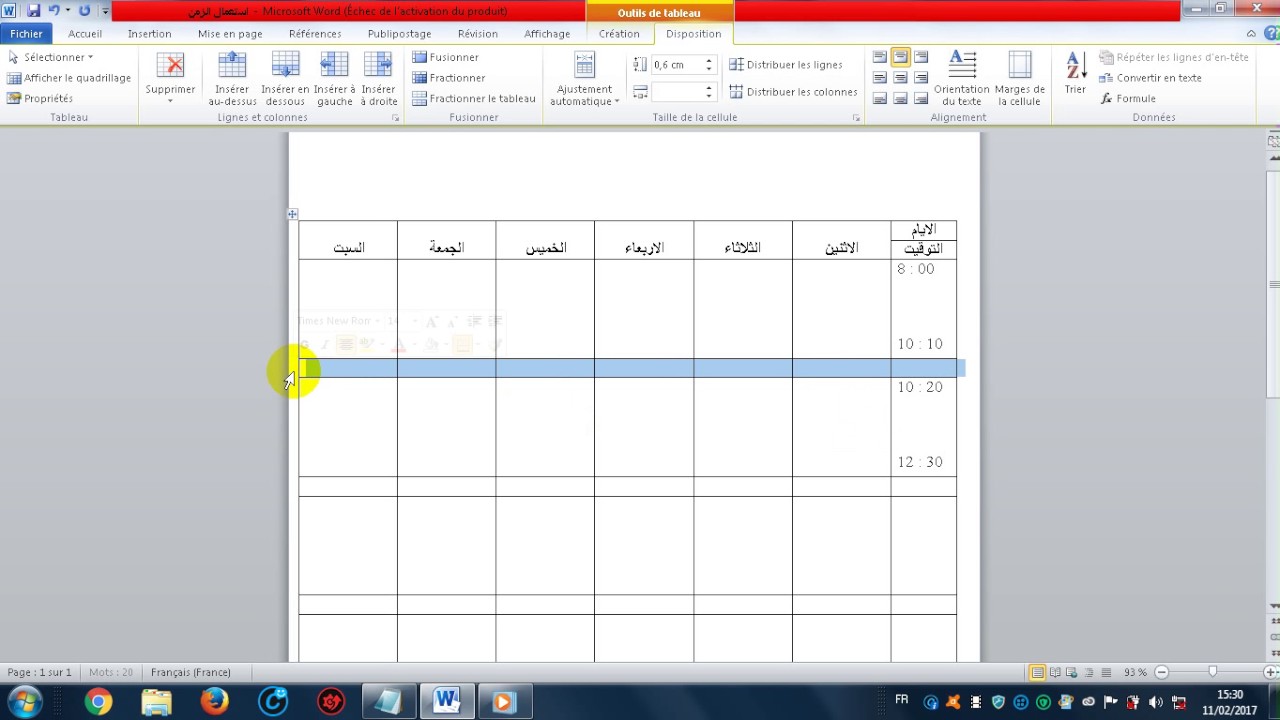Image resolution: width=1280 pixels, height=720 pixels.
Task: Click Supprimer table delete icon
Action: pos(170,66)
